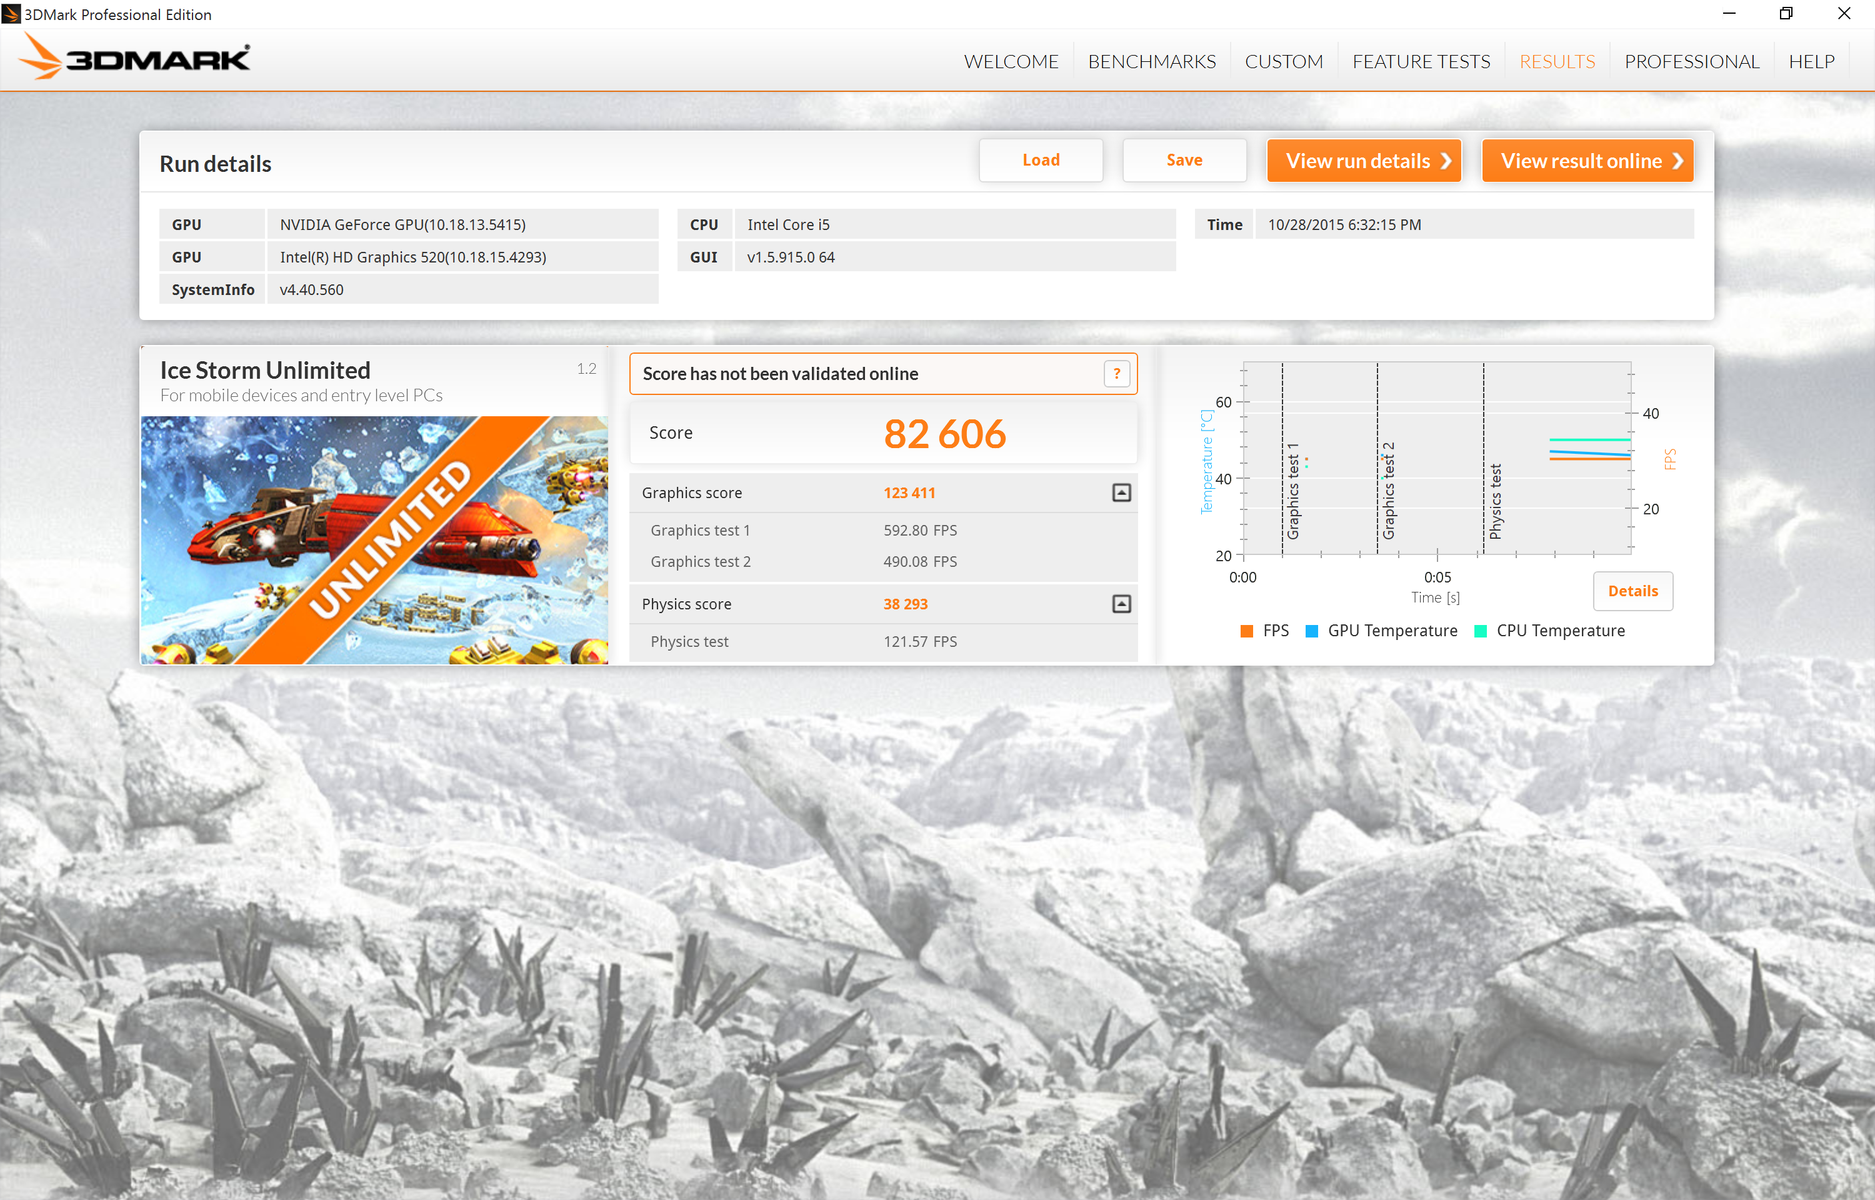Screen dimensions: 1875x1200
Task: Open the Feature Tests tab
Action: tap(1421, 62)
